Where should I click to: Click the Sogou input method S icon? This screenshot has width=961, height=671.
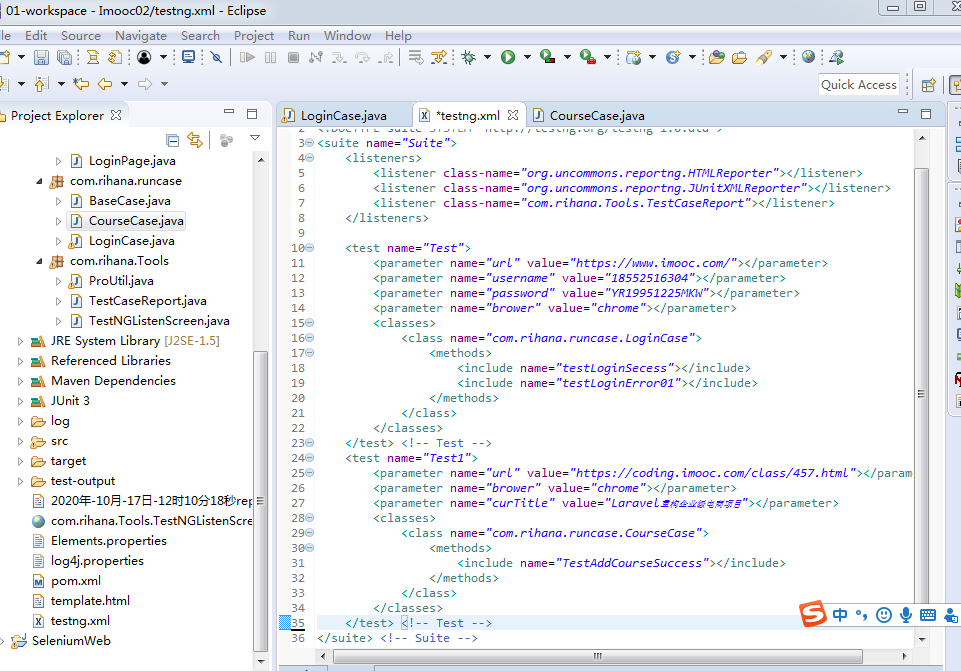[x=814, y=615]
